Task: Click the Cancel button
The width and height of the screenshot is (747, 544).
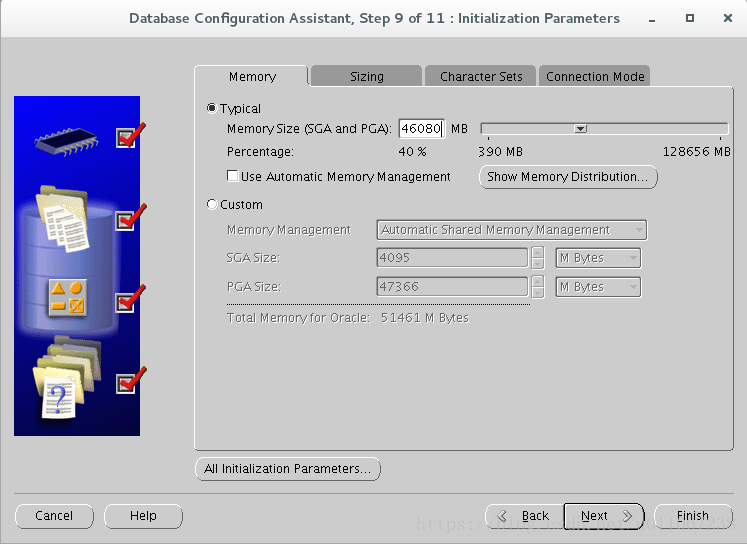Action: point(54,516)
